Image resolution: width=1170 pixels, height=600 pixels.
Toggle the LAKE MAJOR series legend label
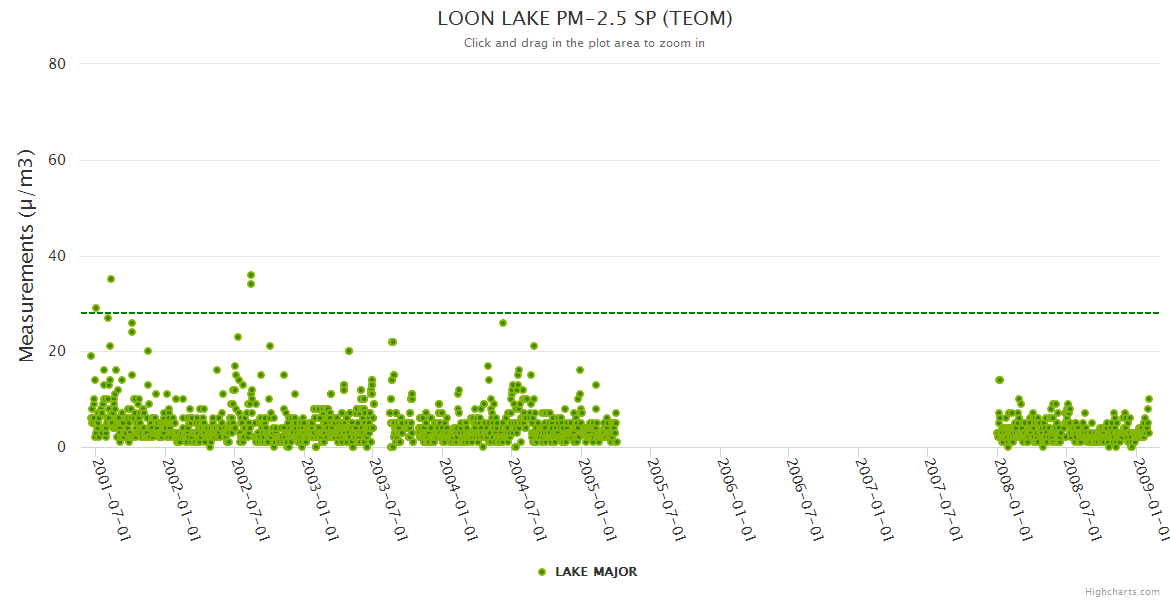point(596,572)
